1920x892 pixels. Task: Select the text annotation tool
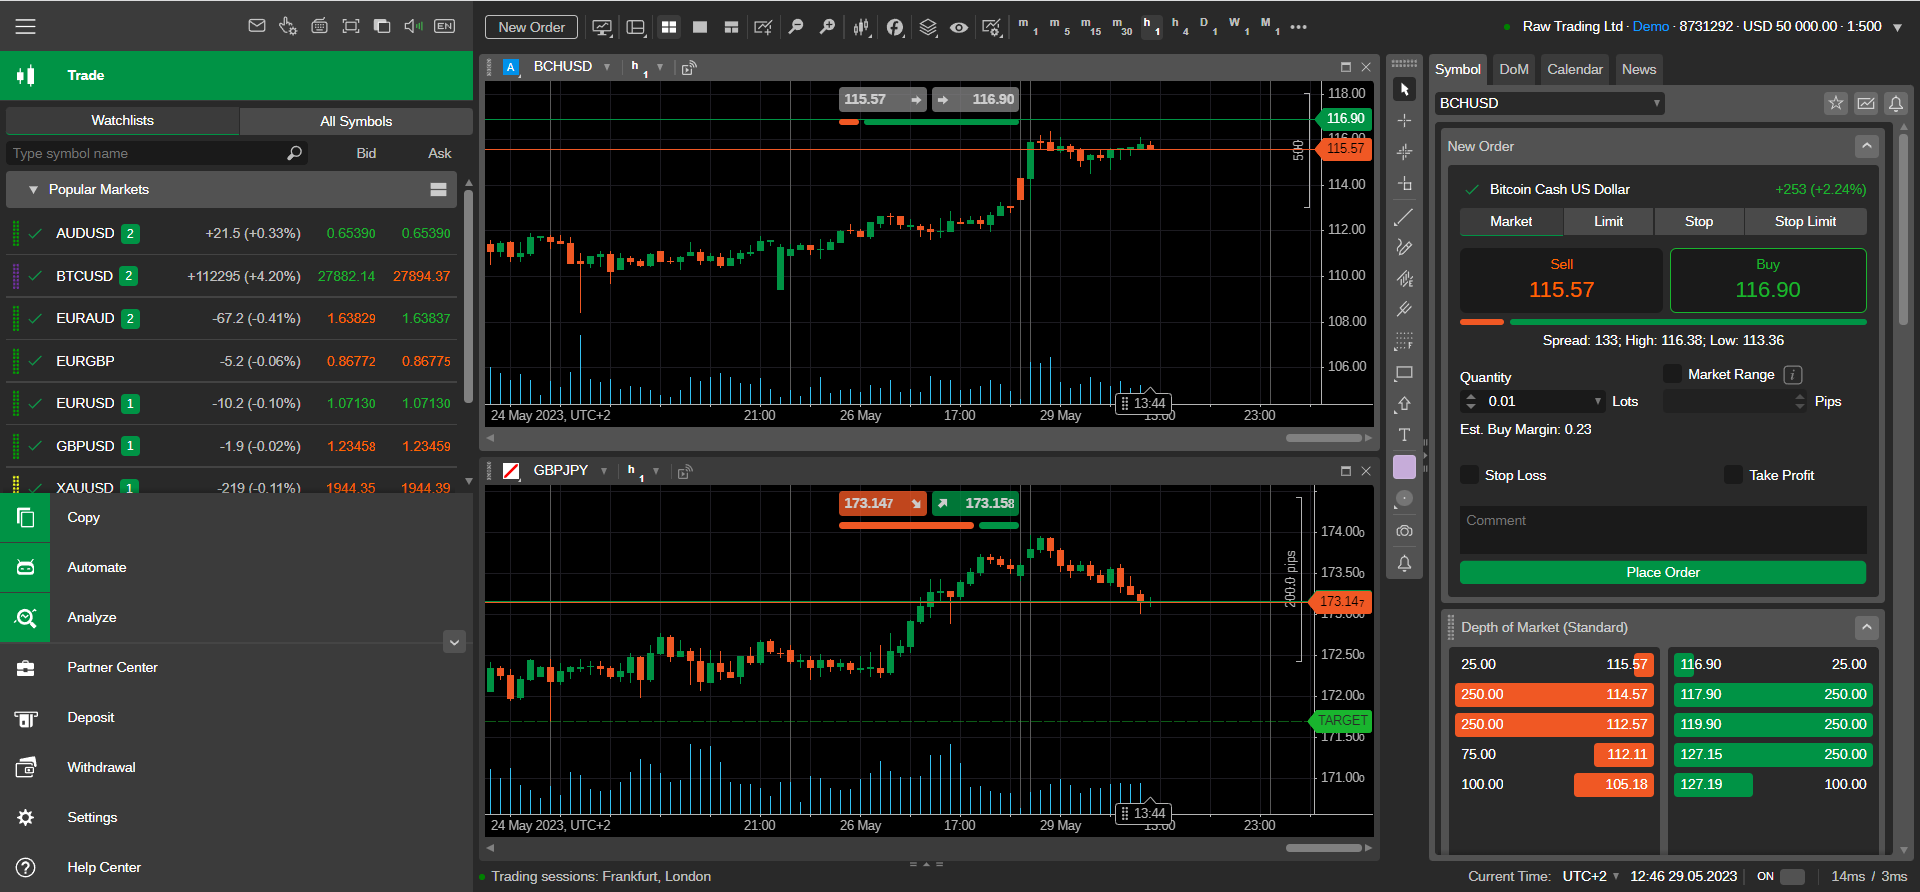coord(1404,435)
